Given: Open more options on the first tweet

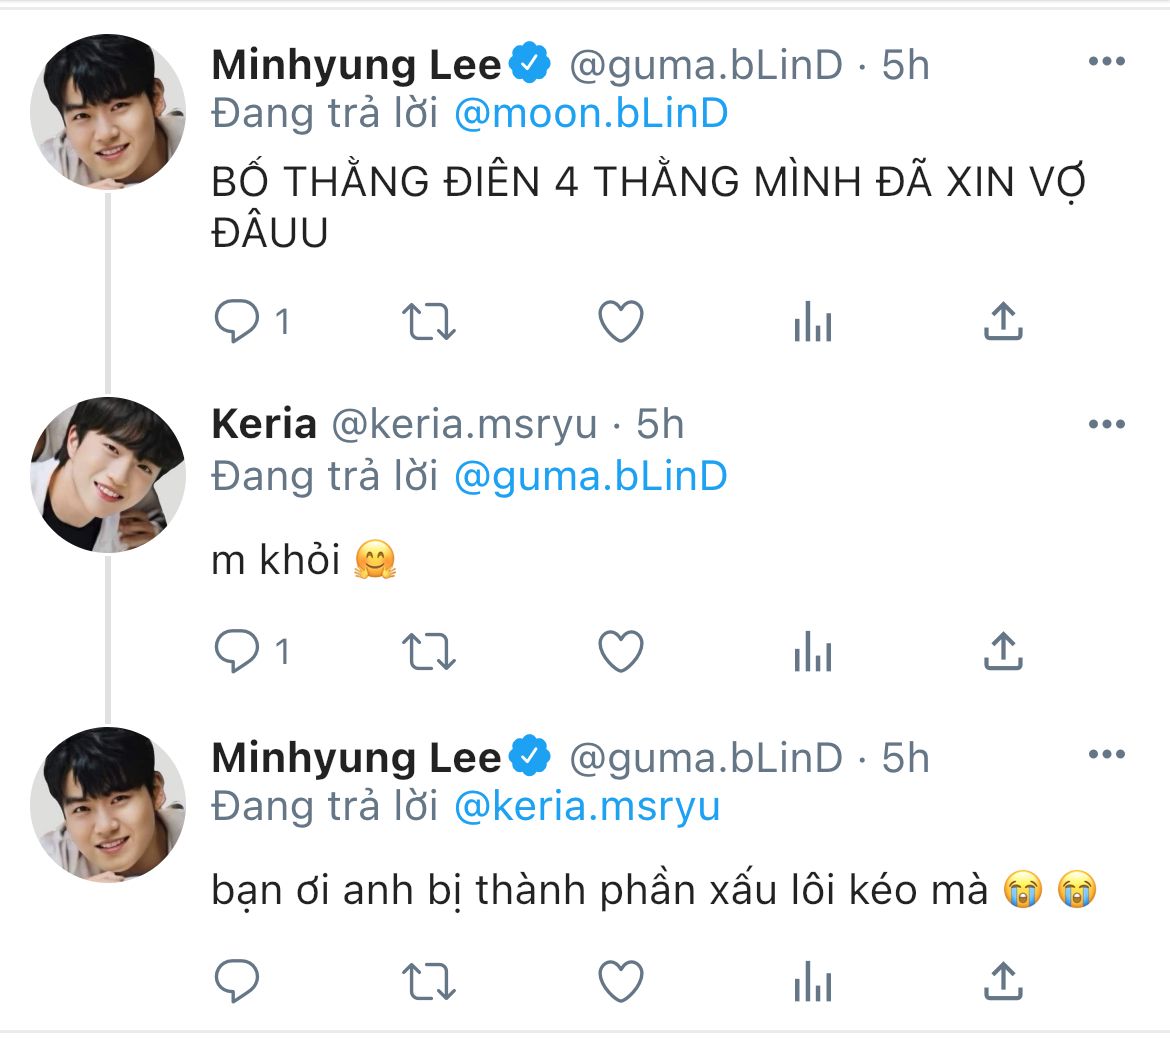Looking at the screenshot, I should pyautogui.click(x=1106, y=63).
